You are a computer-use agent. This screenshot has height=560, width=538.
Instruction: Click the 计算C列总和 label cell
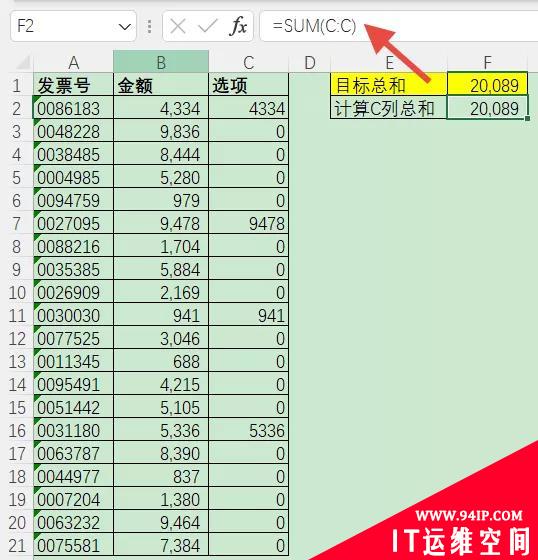pyautogui.click(x=389, y=107)
